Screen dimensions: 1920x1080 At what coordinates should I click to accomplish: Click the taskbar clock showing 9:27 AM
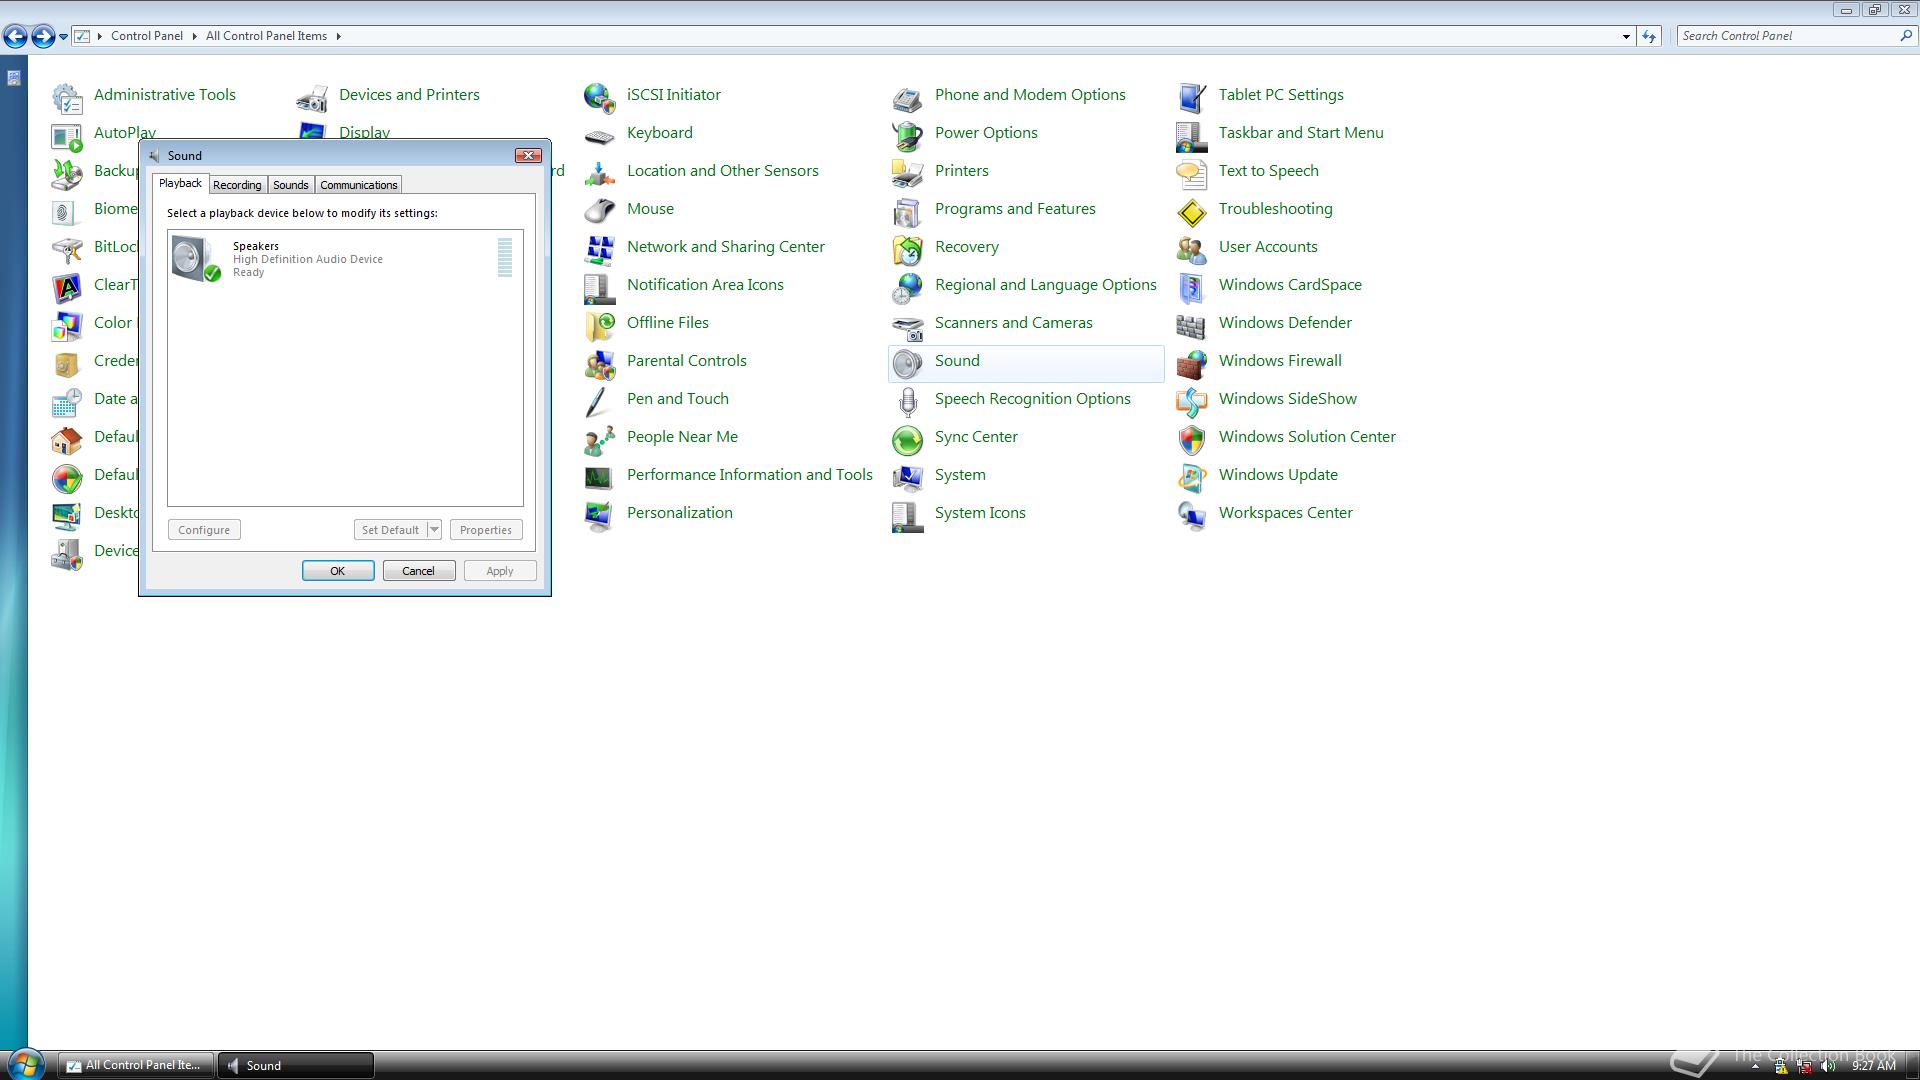click(1873, 1066)
